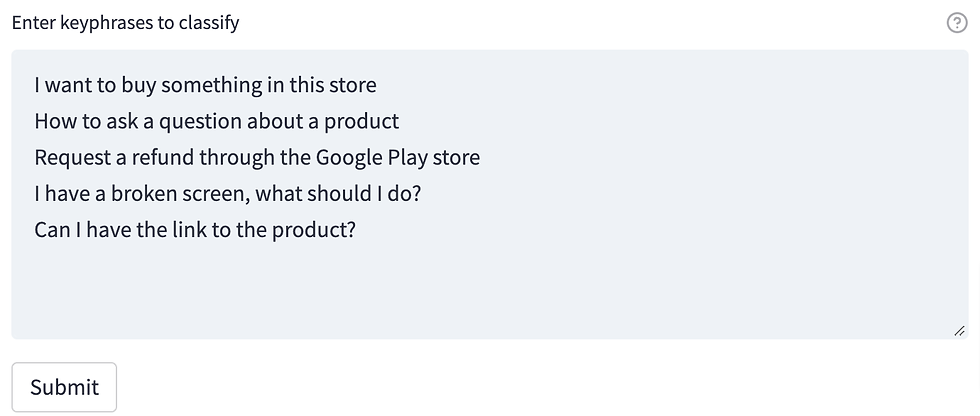Click the 'Enter keyphrases to classify' label
The height and width of the screenshot is (416, 980).
click(x=125, y=23)
